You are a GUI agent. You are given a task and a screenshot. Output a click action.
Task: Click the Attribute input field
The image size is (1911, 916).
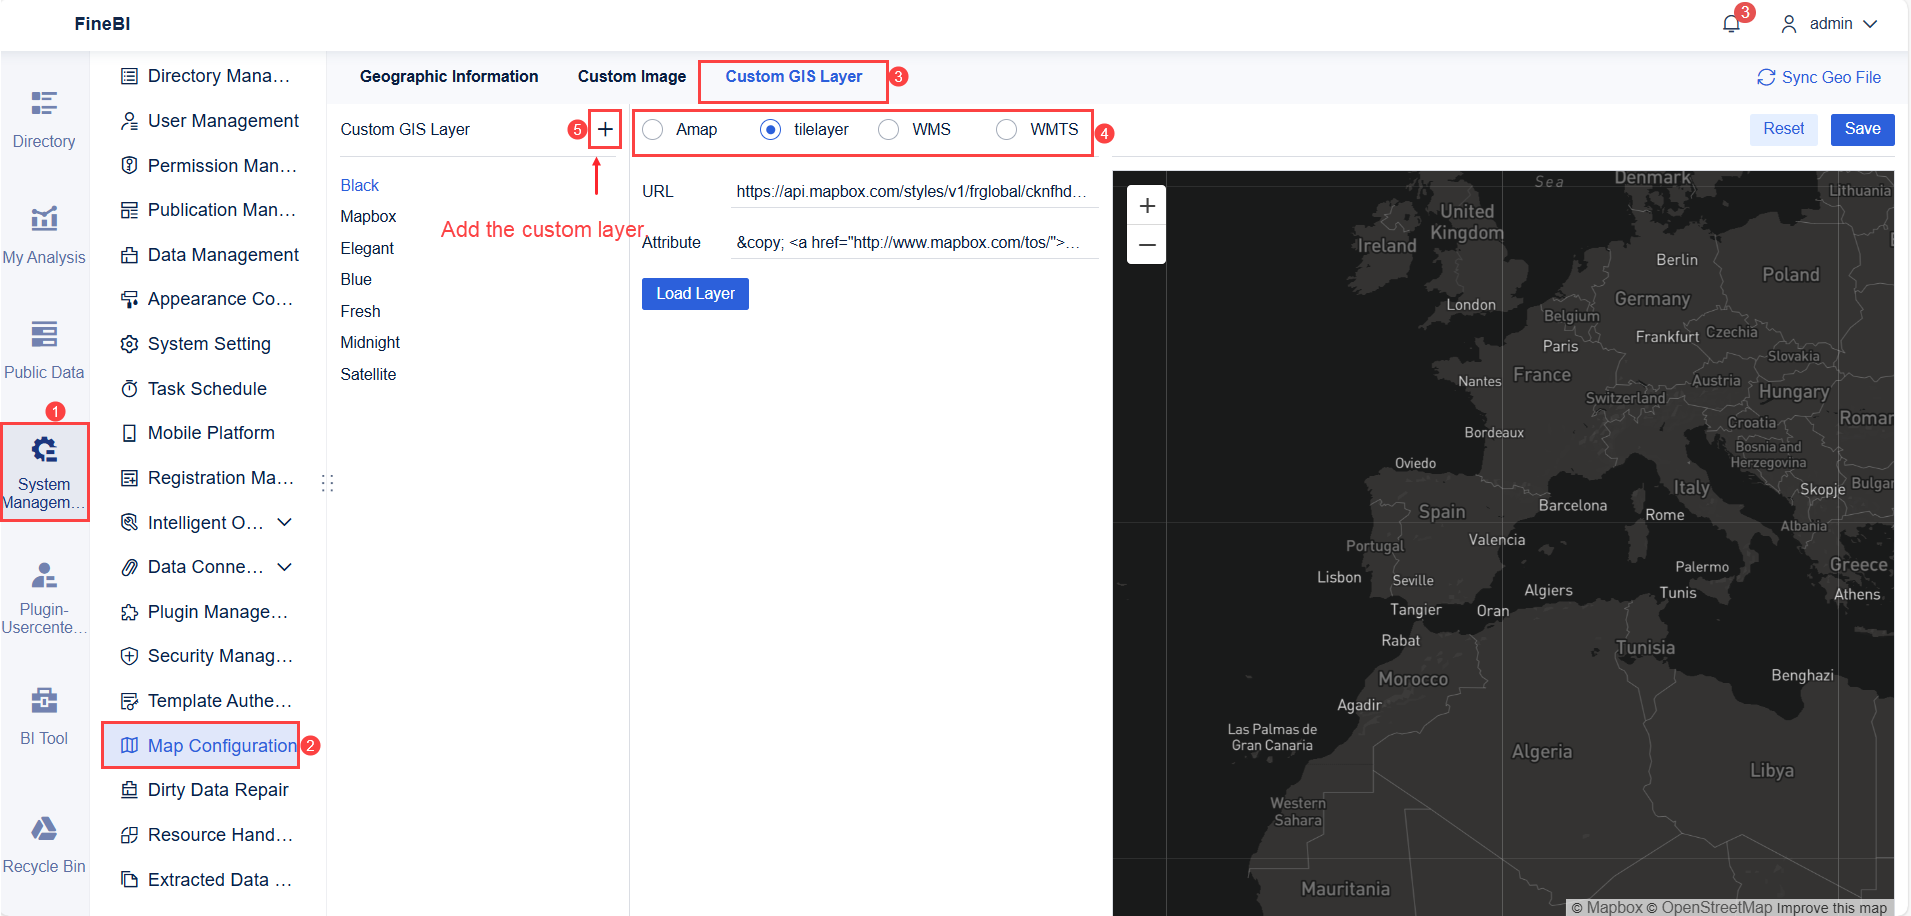point(914,242)
